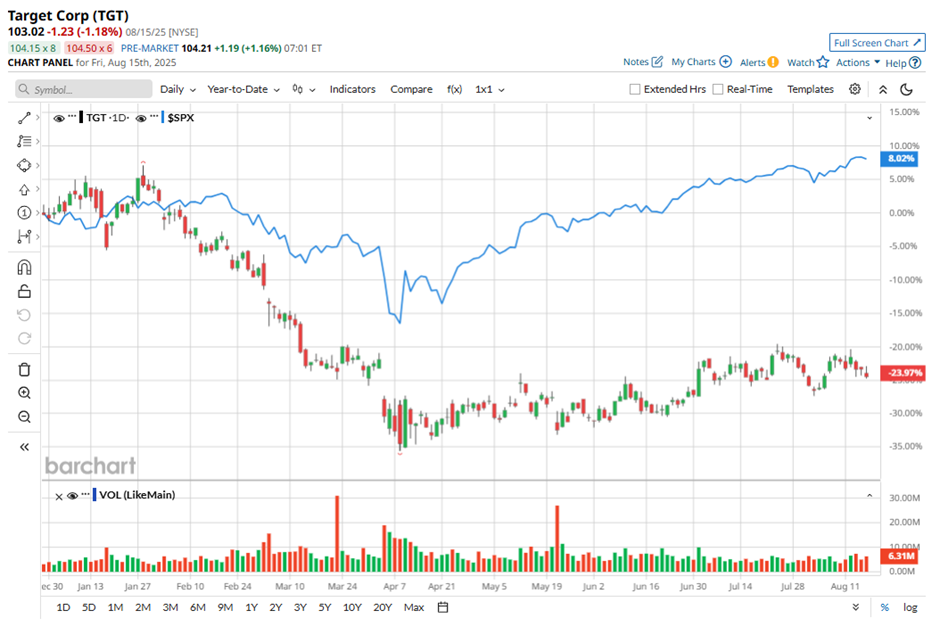
Task: Select the 10Y time range
Action: (x=352, y=607)
